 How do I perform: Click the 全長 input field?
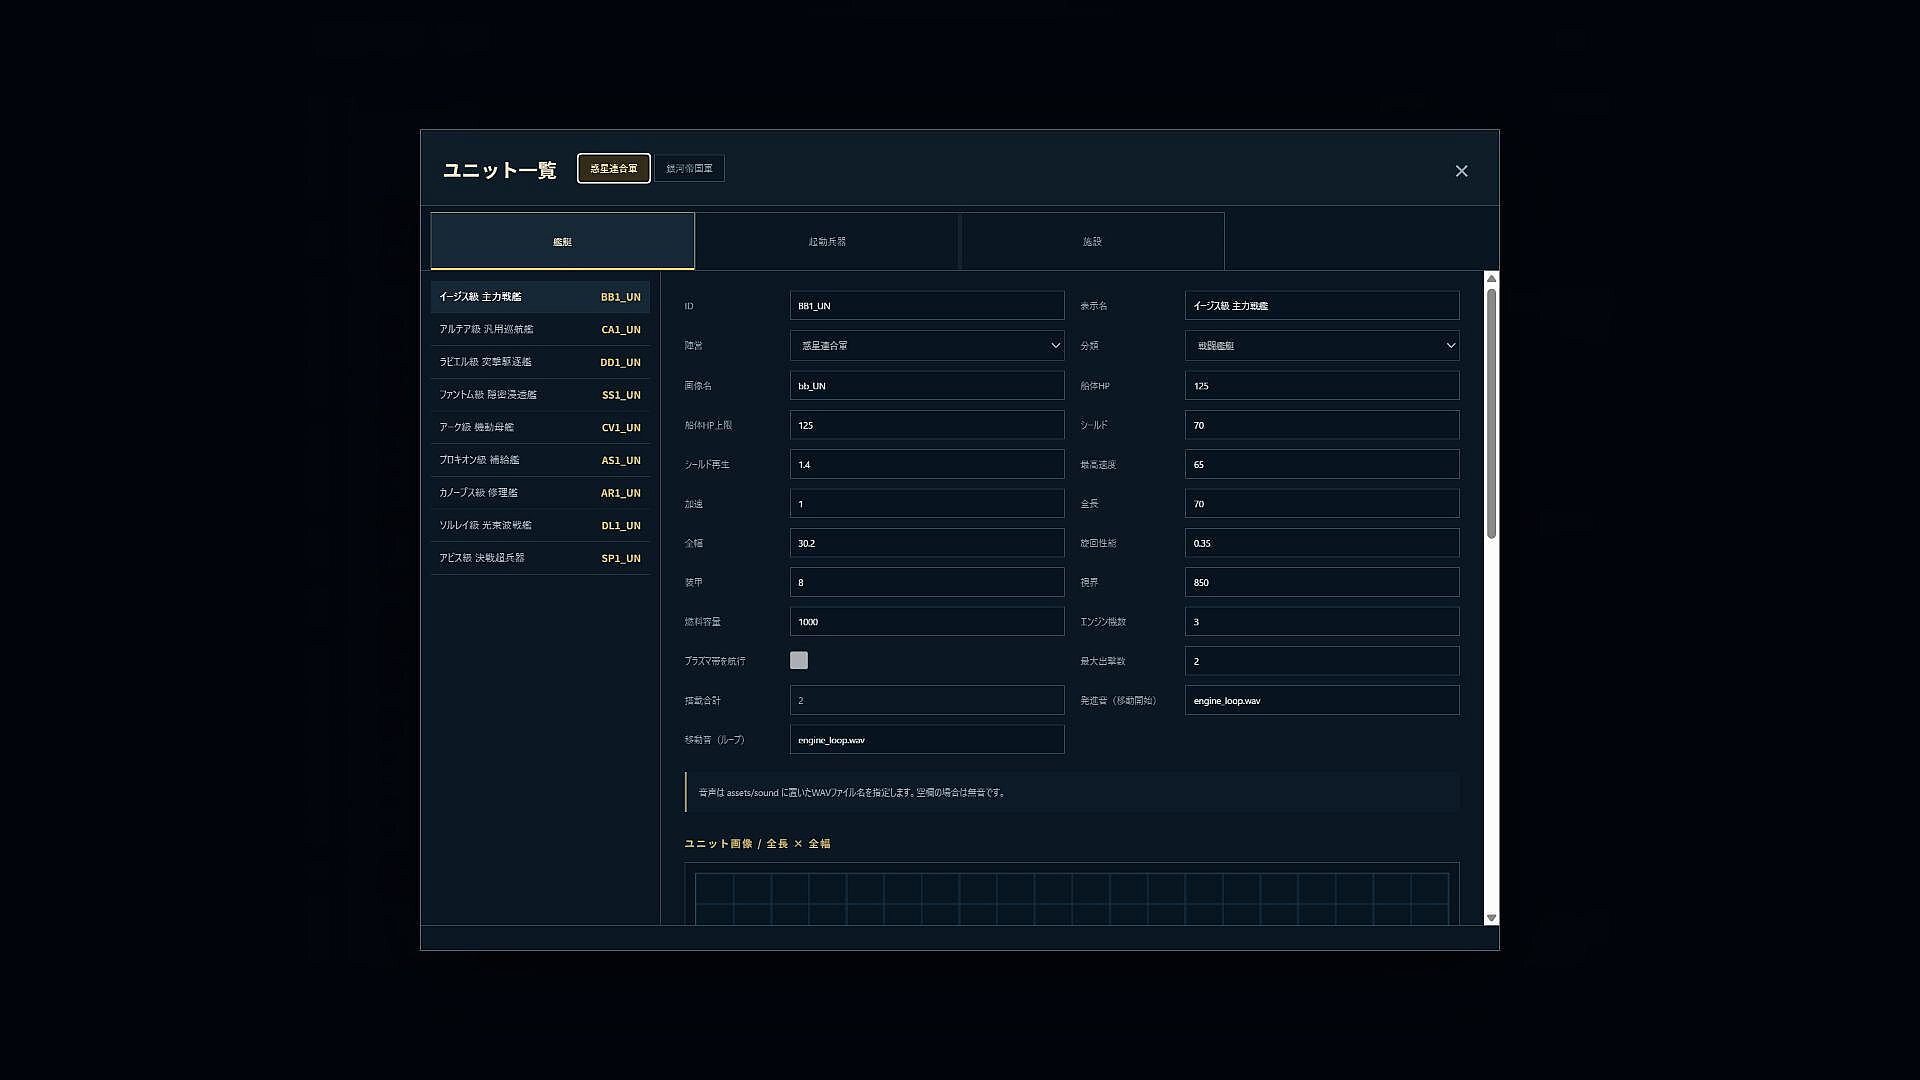pos(1322,503)
